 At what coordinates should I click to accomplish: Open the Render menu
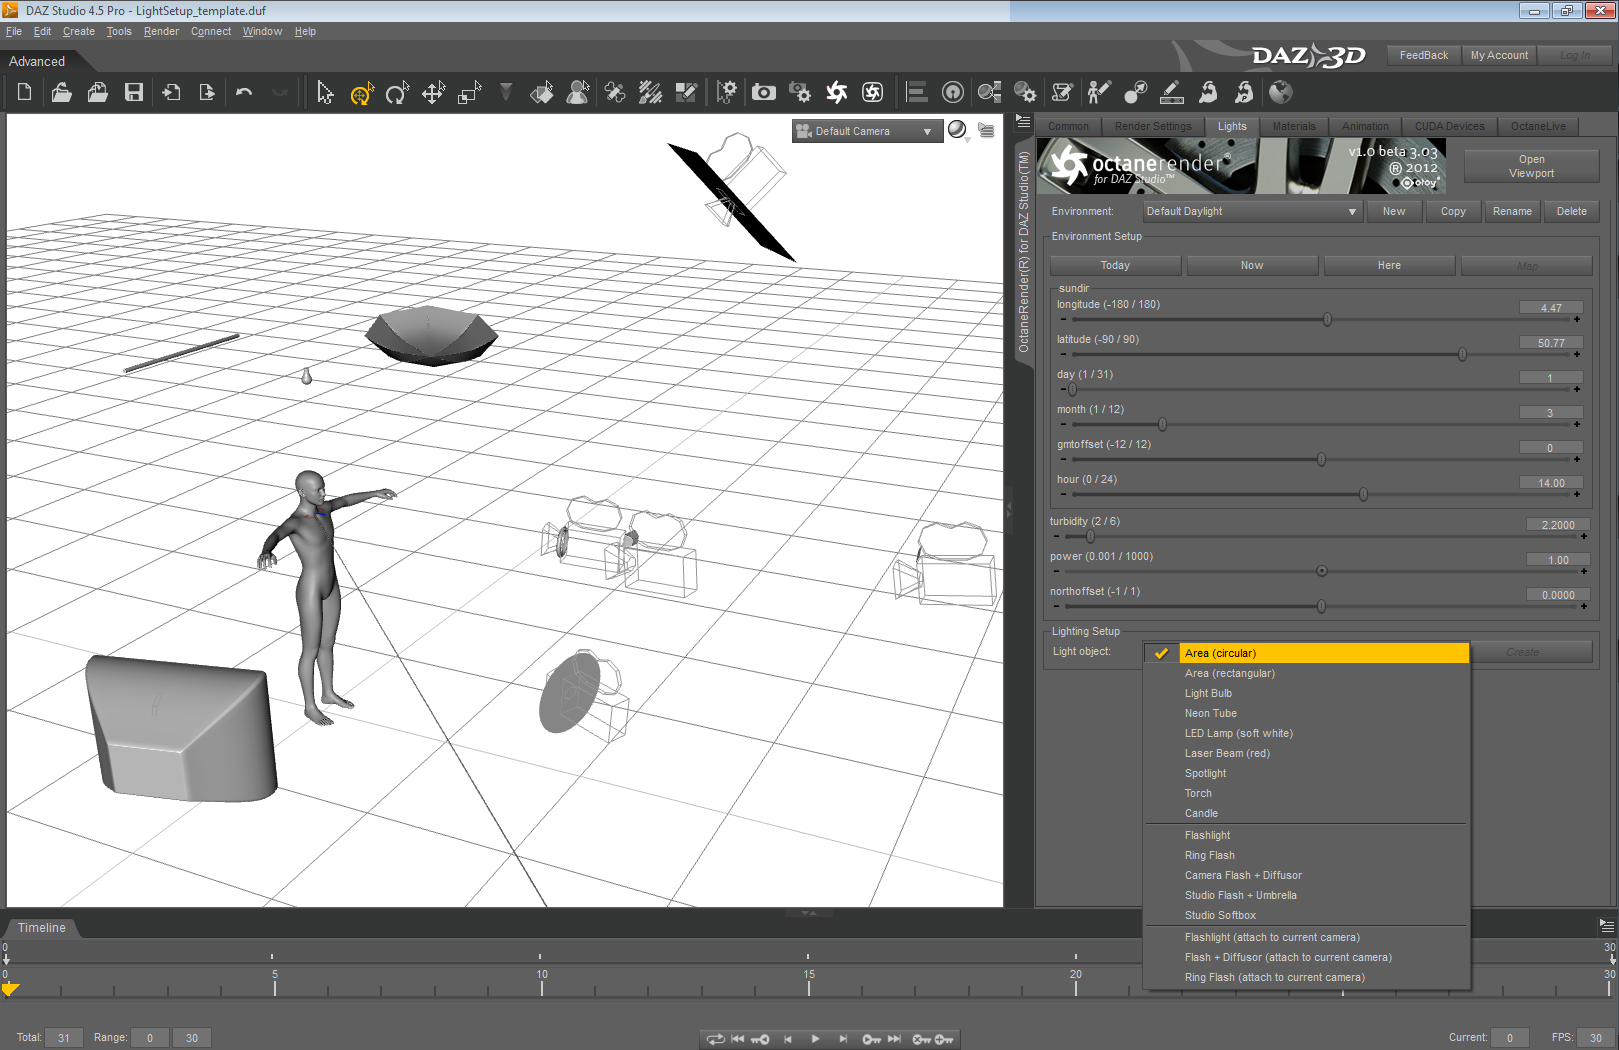[161, 32]
